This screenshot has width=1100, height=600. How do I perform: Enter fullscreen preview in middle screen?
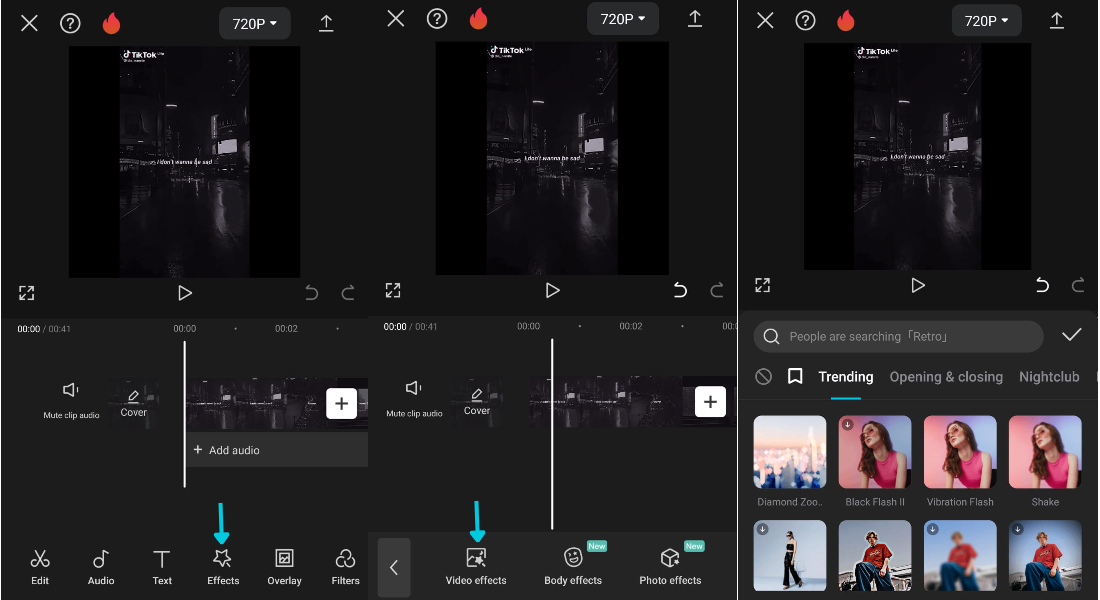point(393,290)
